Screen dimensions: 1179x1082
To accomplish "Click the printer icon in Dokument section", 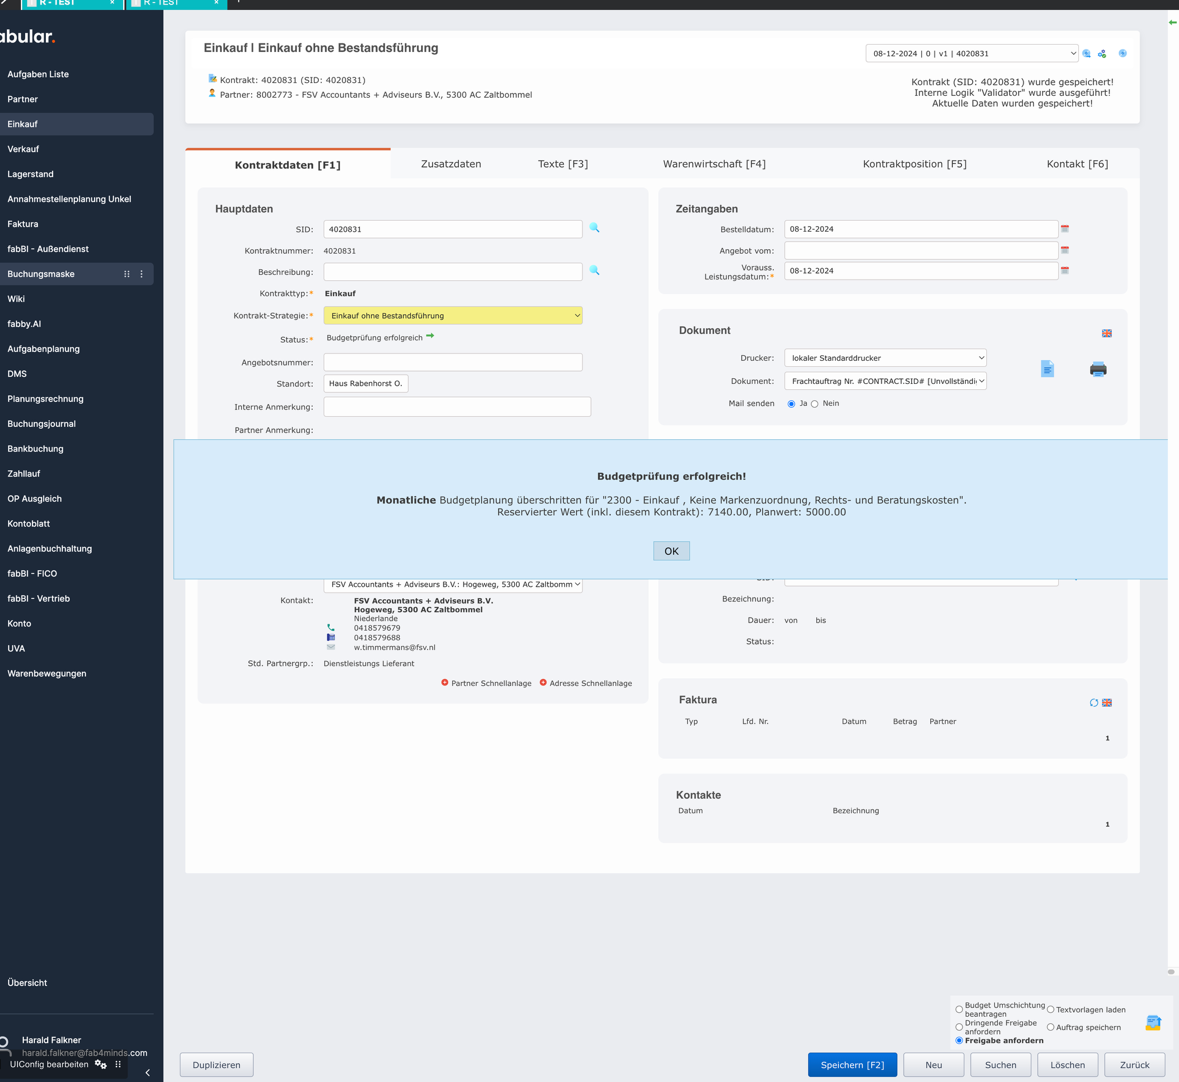I will [x=1097, y=369].
